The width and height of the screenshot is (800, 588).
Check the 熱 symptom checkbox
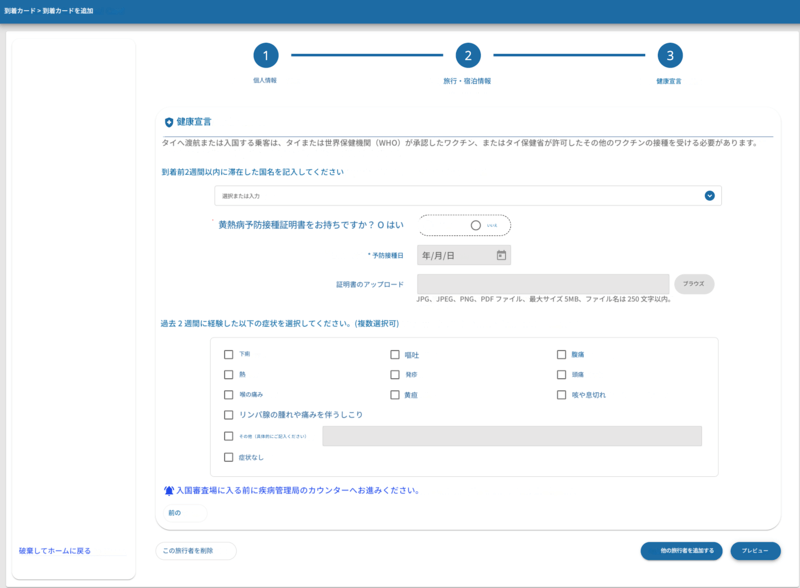(x=229, y=375)
